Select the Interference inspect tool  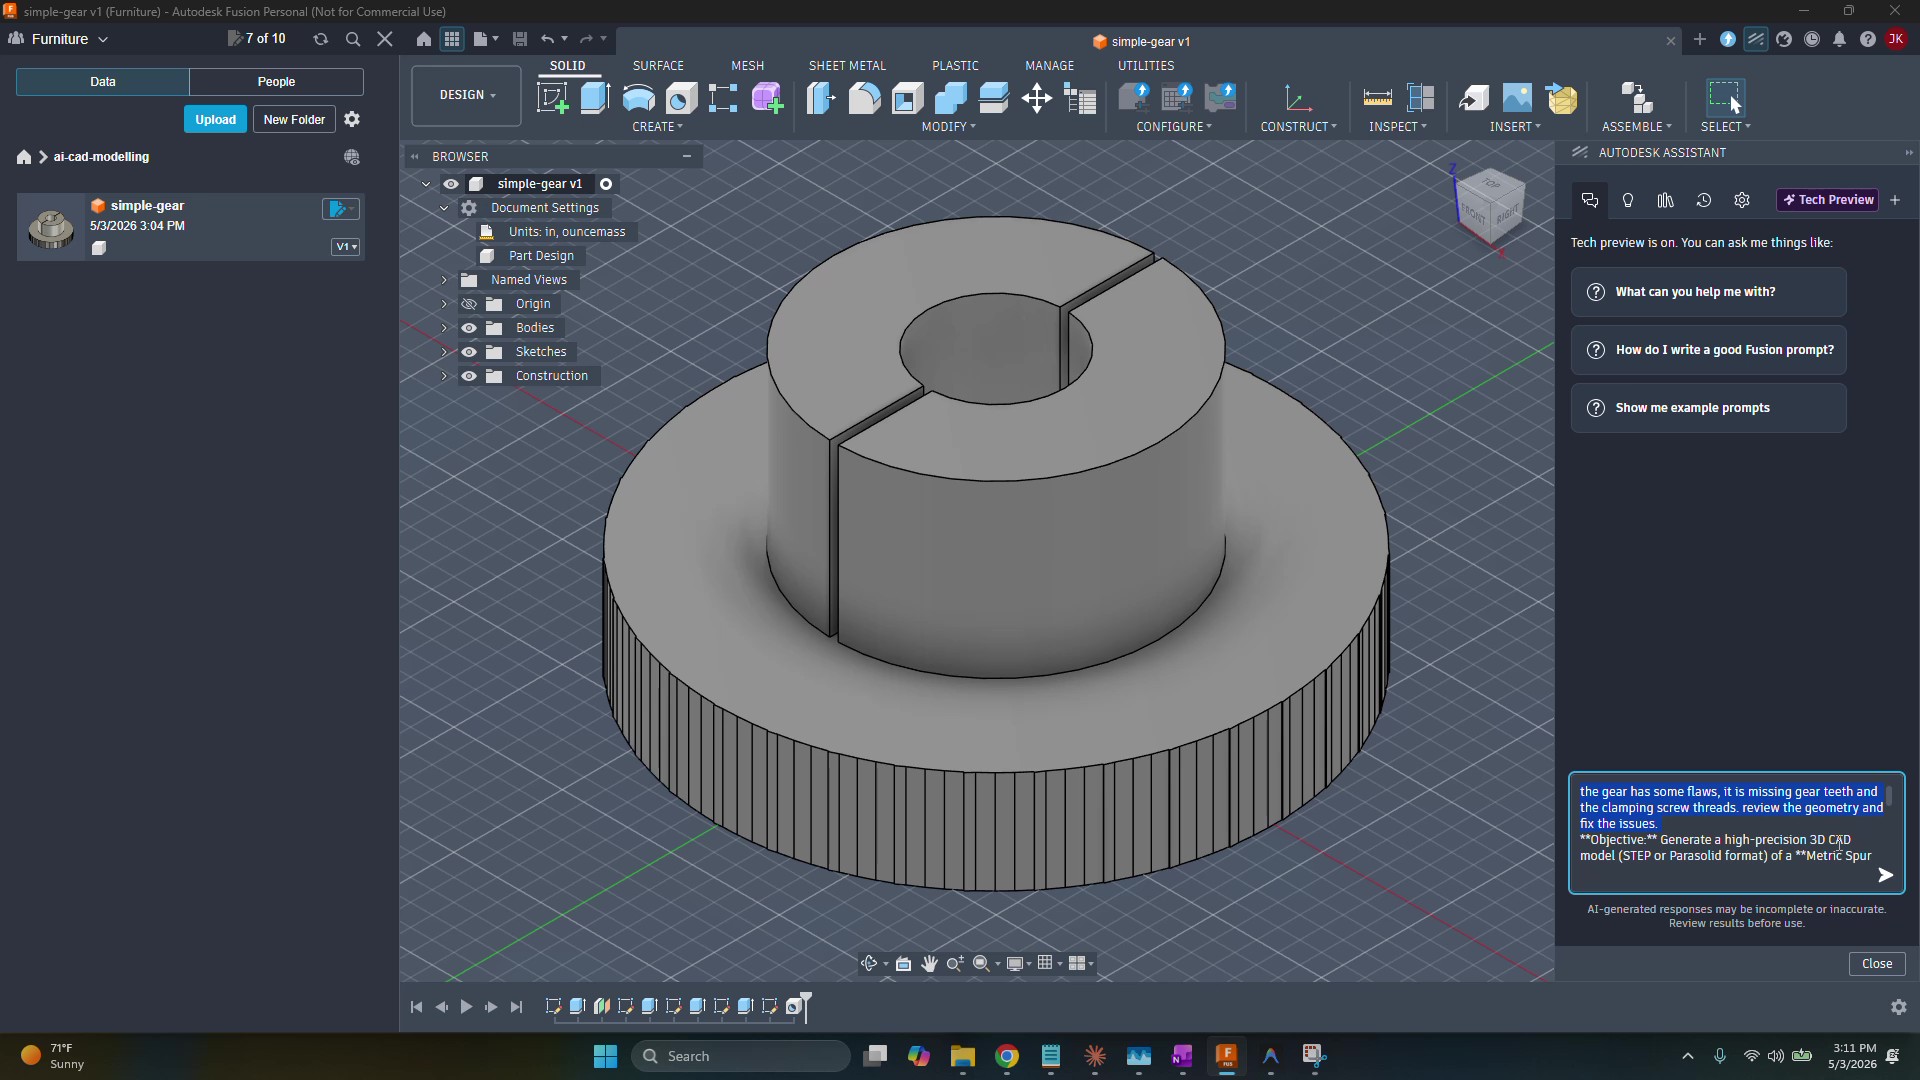point(1420,98)
